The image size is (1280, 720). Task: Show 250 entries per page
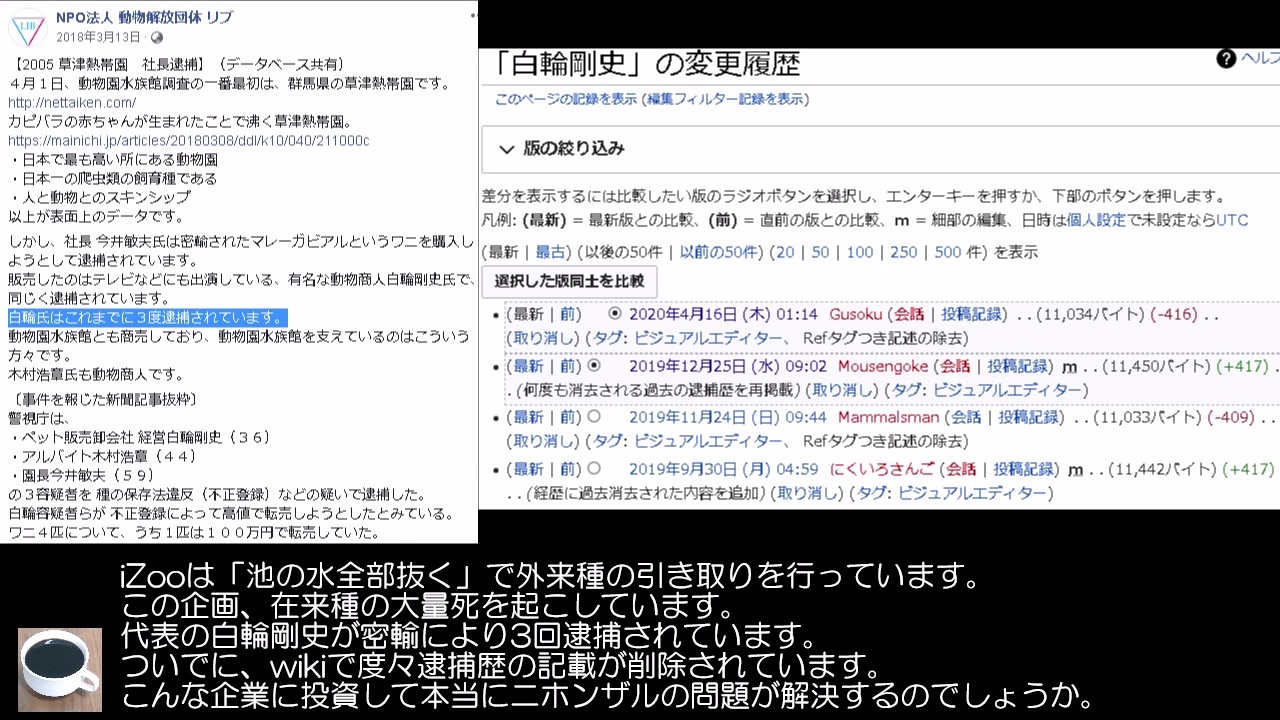903,252
